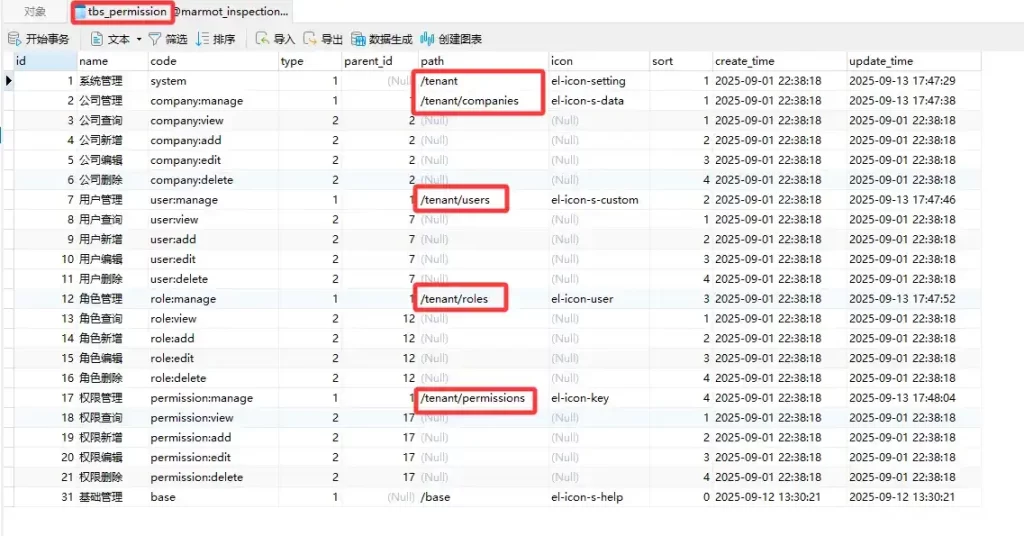
Task: Open the Text (文本) dropdown arrow
Action: pyautogui.click(x=137, y=40)
